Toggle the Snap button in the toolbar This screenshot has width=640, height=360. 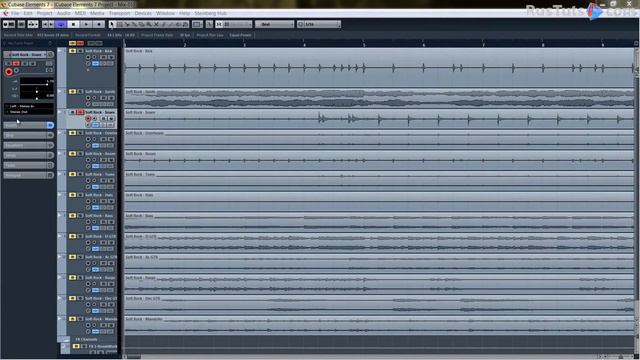pyautogui.click(x=219, y=24)
